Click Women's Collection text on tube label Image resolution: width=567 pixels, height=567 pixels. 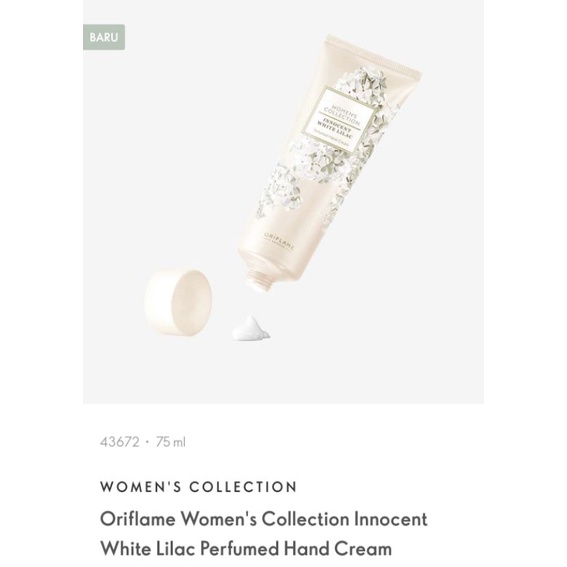(x=342, y=114)
